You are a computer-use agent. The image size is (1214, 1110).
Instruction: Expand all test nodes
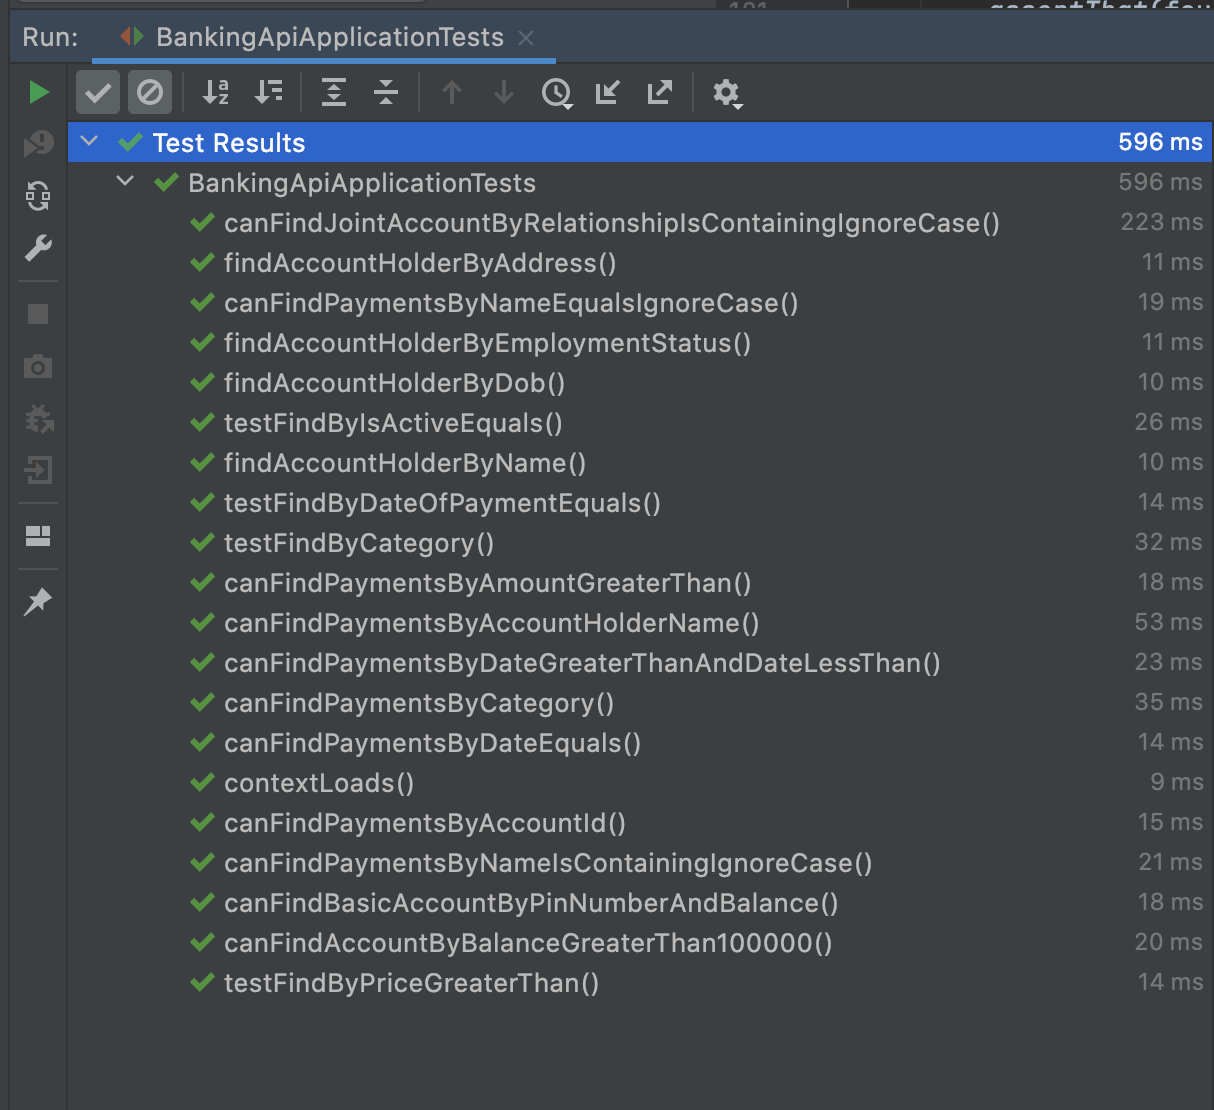pyautogui.click(x=334, y=93)
